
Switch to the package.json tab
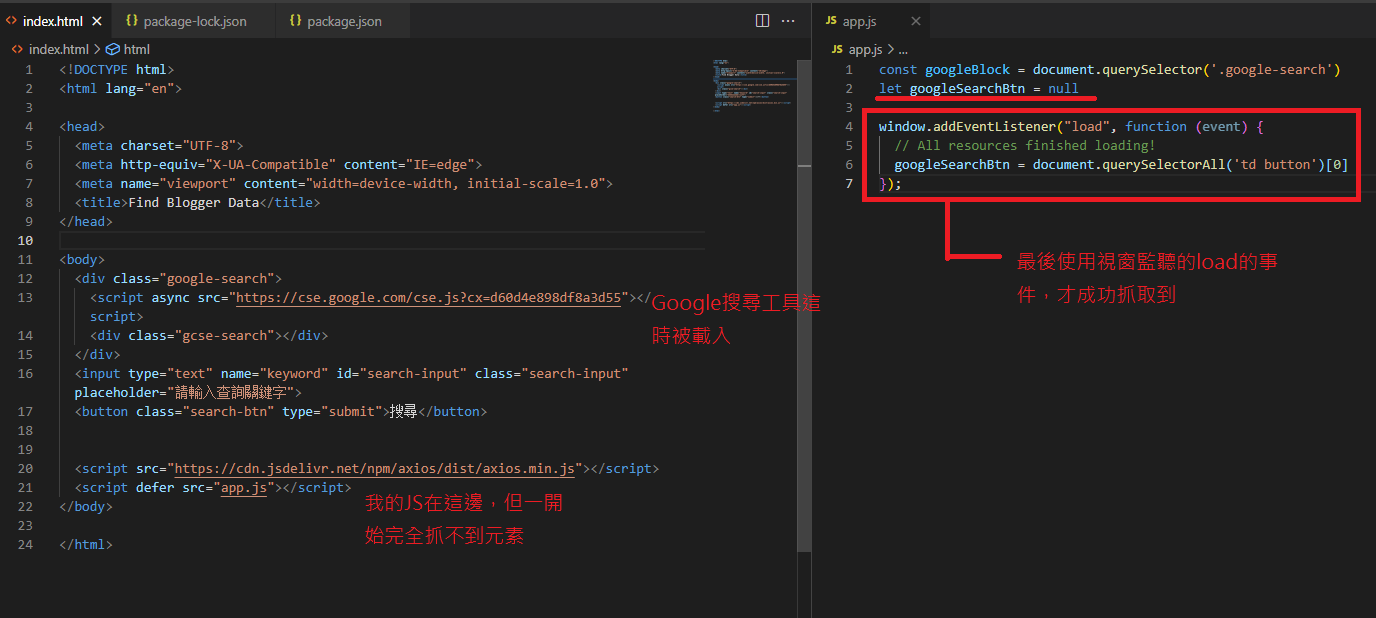click(x=343, y=21)
